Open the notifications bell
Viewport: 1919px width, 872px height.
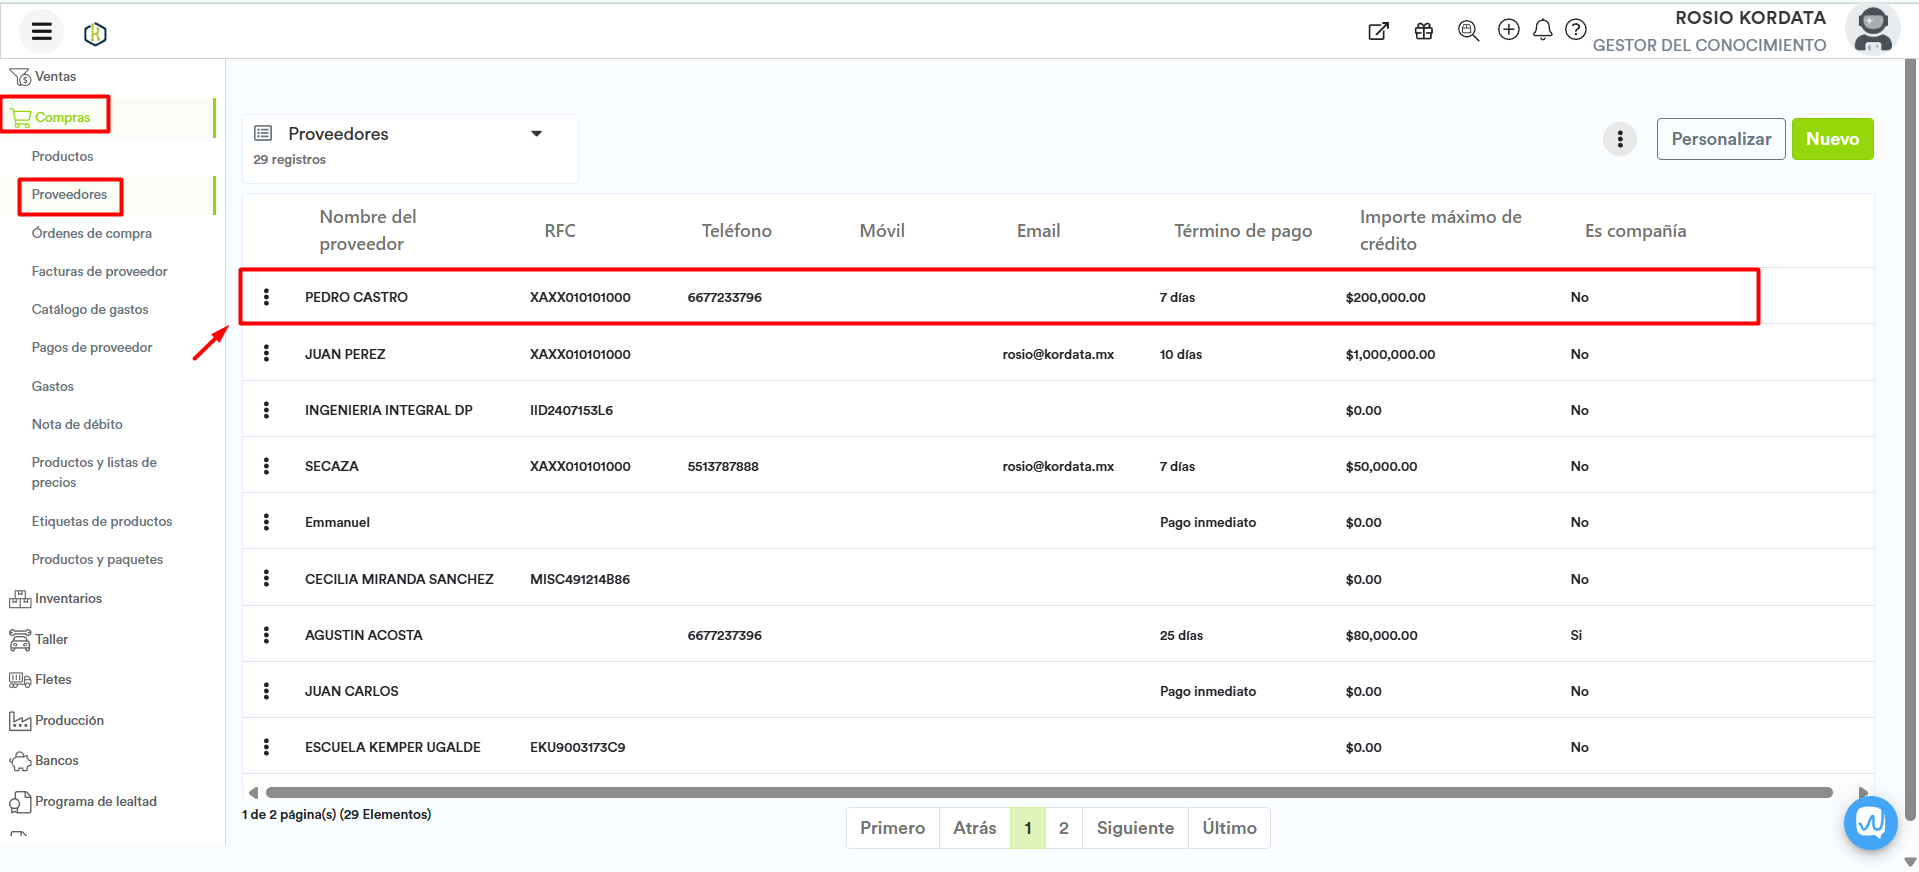(1542, 30)
